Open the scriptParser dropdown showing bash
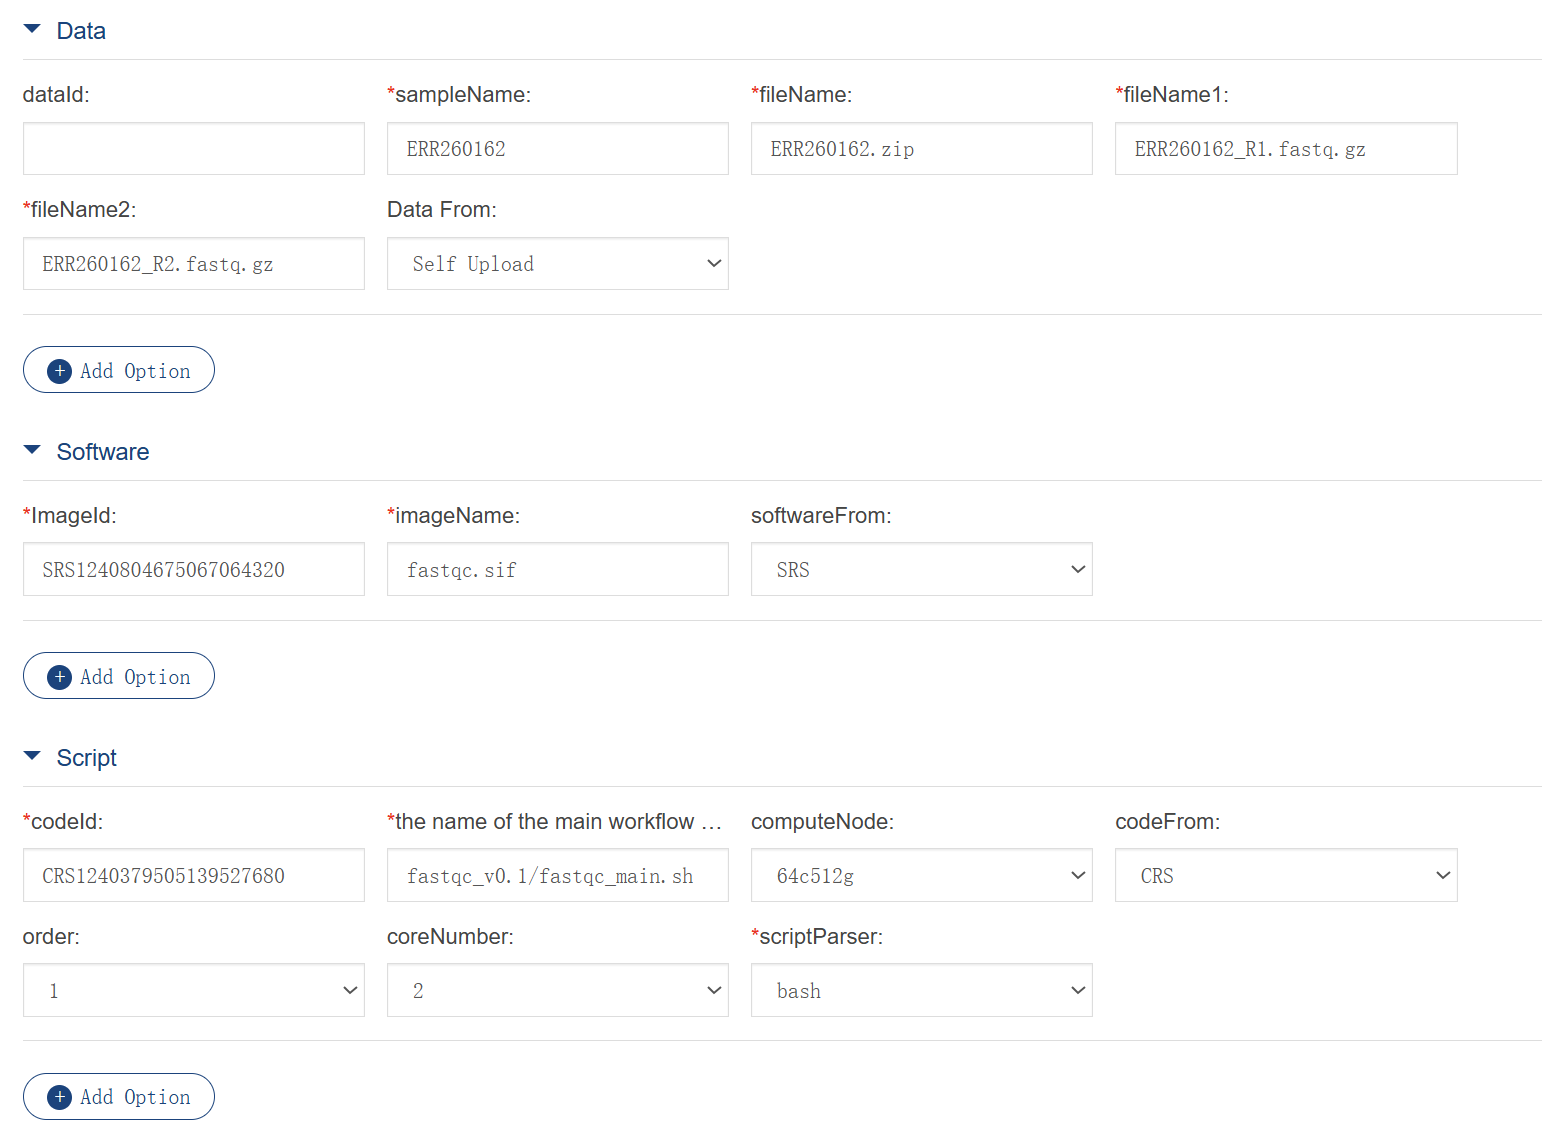 tap(922, 991)
